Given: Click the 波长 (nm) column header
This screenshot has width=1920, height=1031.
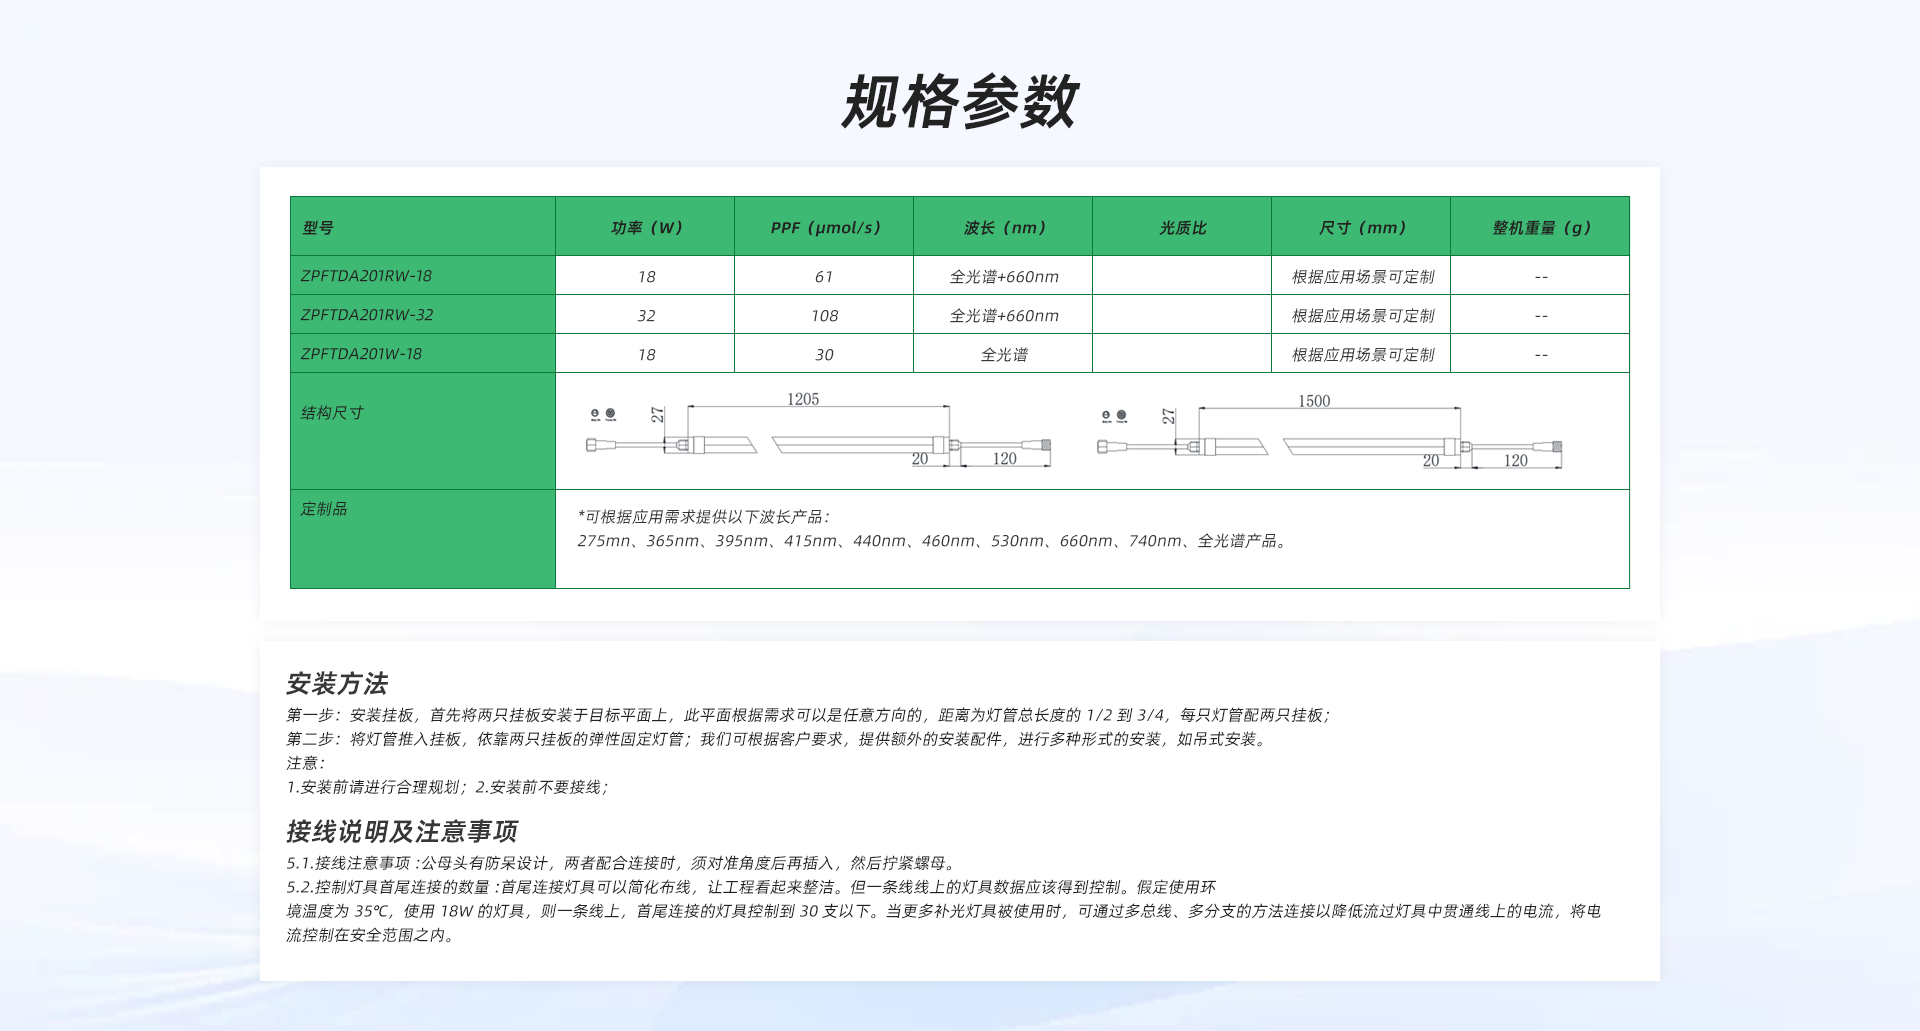Looking at the screenshot, I should pos(1004,228).
